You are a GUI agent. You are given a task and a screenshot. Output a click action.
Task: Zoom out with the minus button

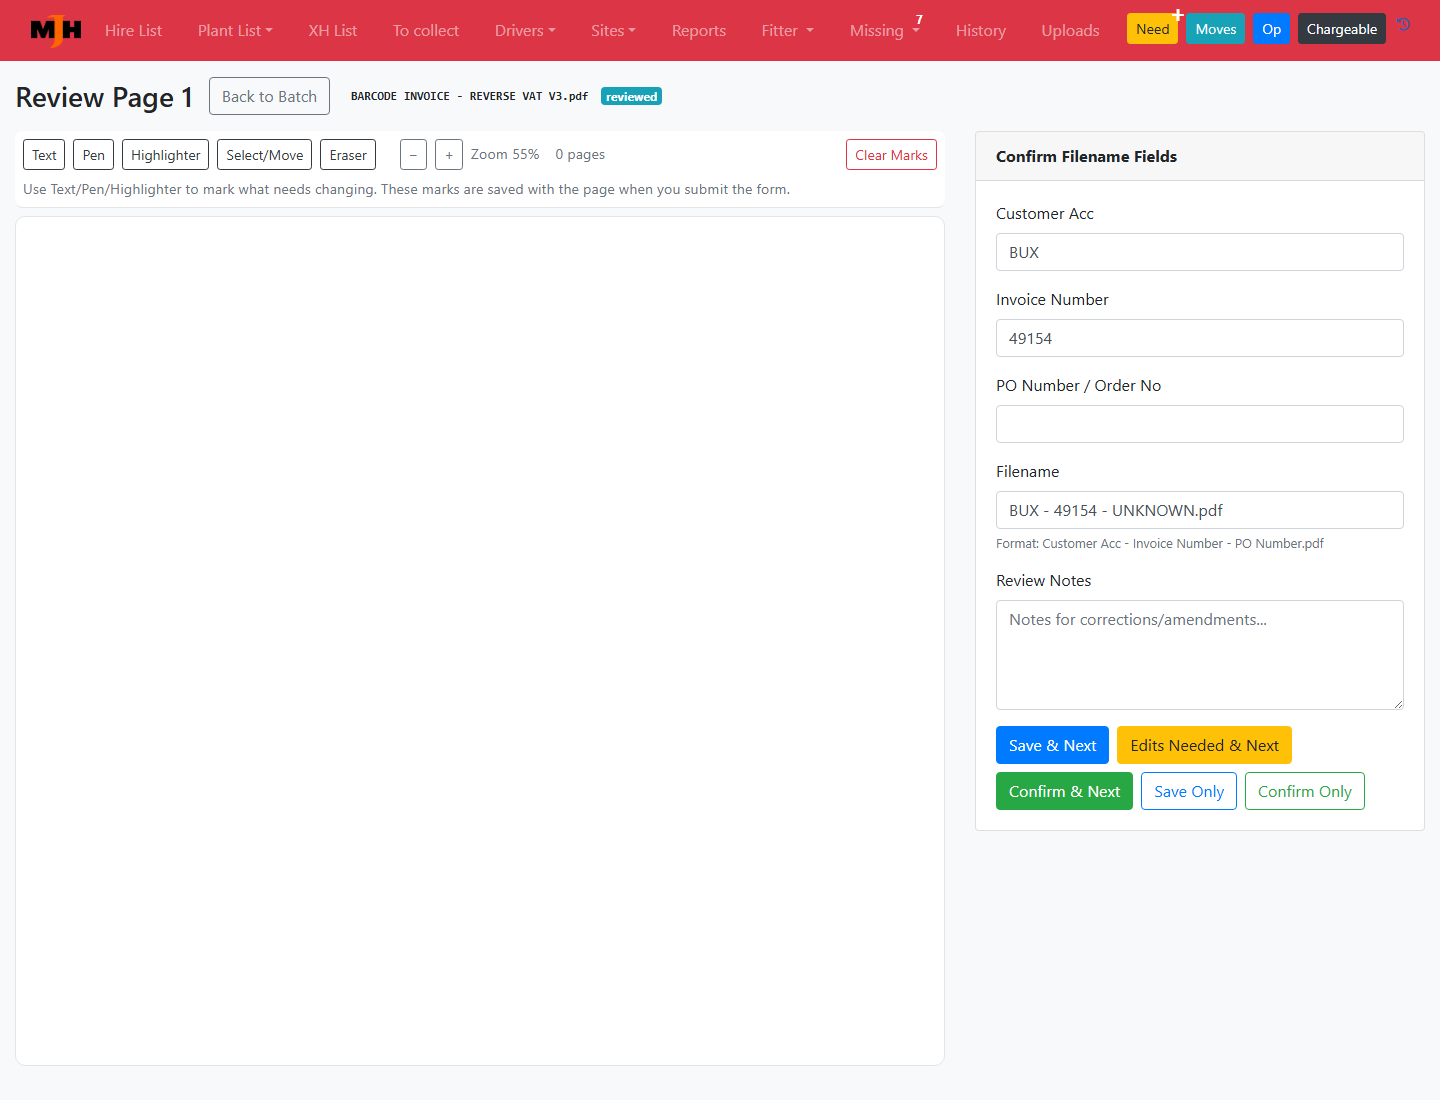[413, 155]
